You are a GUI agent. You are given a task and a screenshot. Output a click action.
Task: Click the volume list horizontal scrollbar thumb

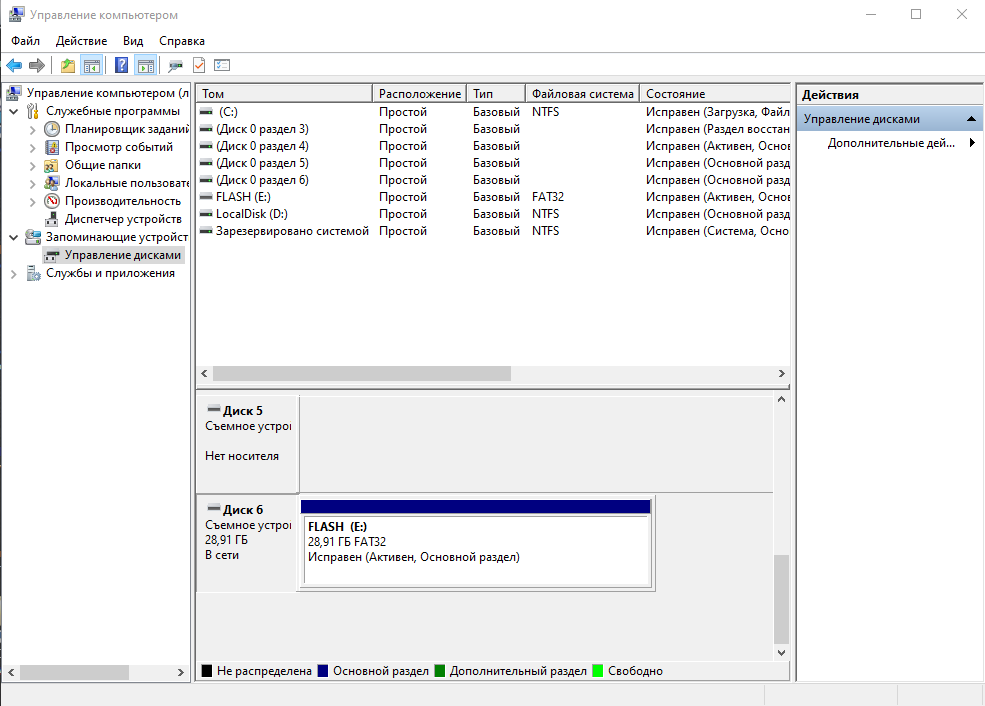click(x=361, y=373)
